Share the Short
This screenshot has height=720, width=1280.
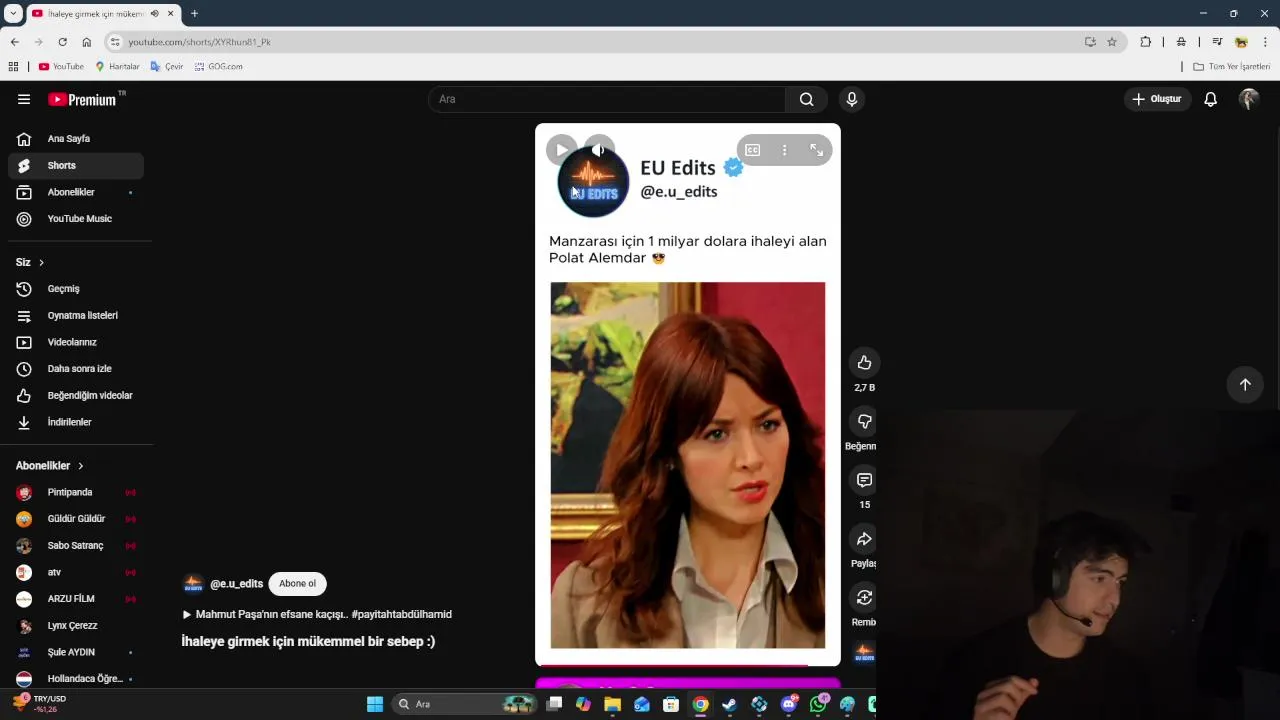[864, 539]
